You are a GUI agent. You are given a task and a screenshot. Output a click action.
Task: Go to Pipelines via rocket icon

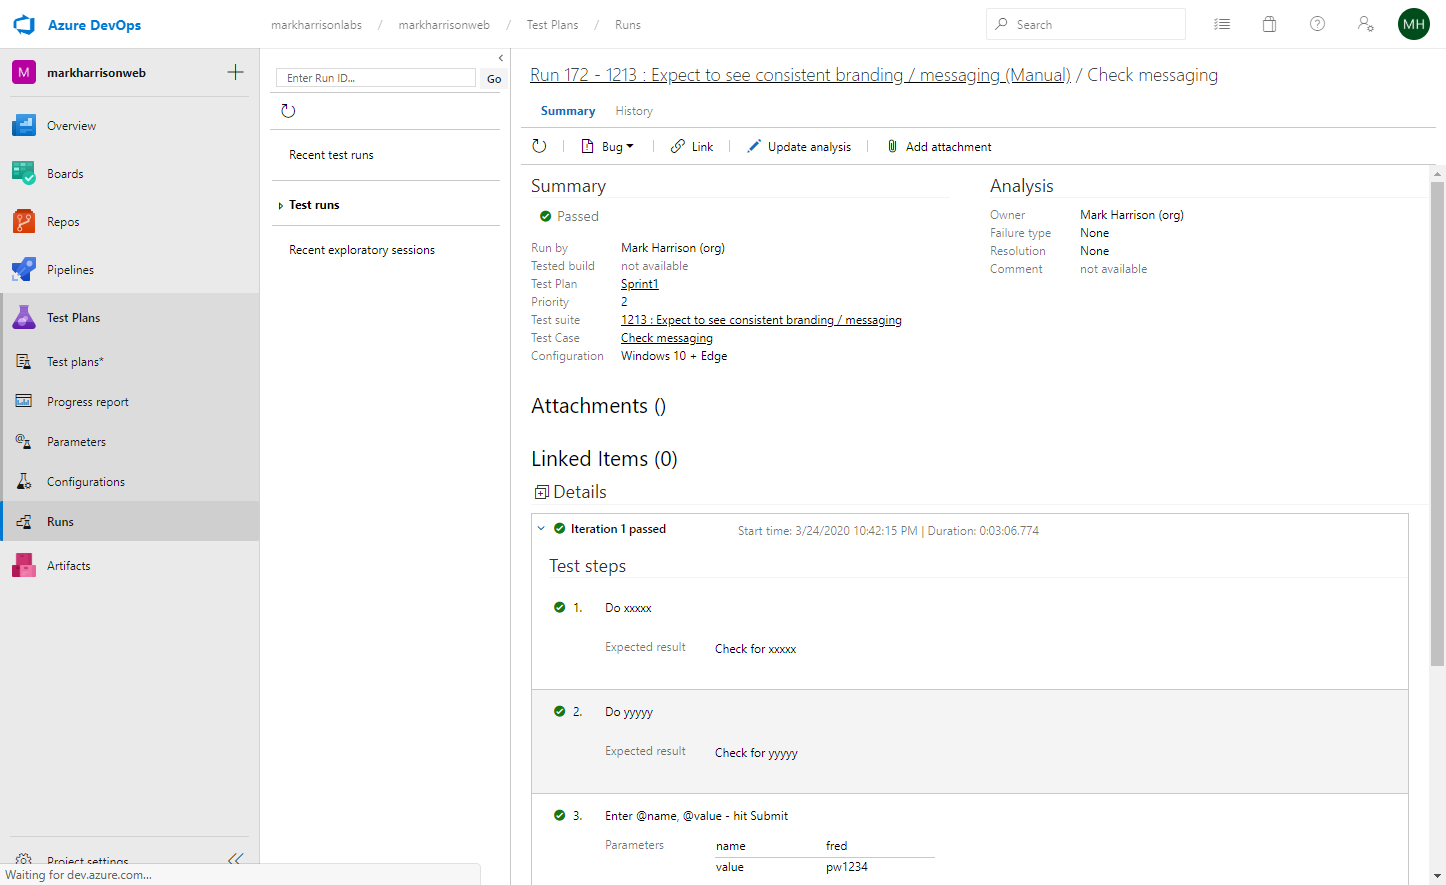click(24, 270)
